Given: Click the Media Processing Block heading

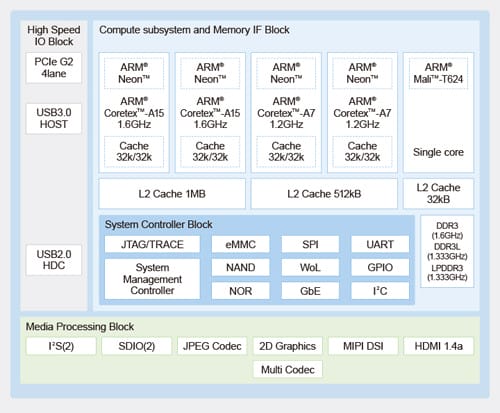Looking at the screenshot, I should coord(80,326).
